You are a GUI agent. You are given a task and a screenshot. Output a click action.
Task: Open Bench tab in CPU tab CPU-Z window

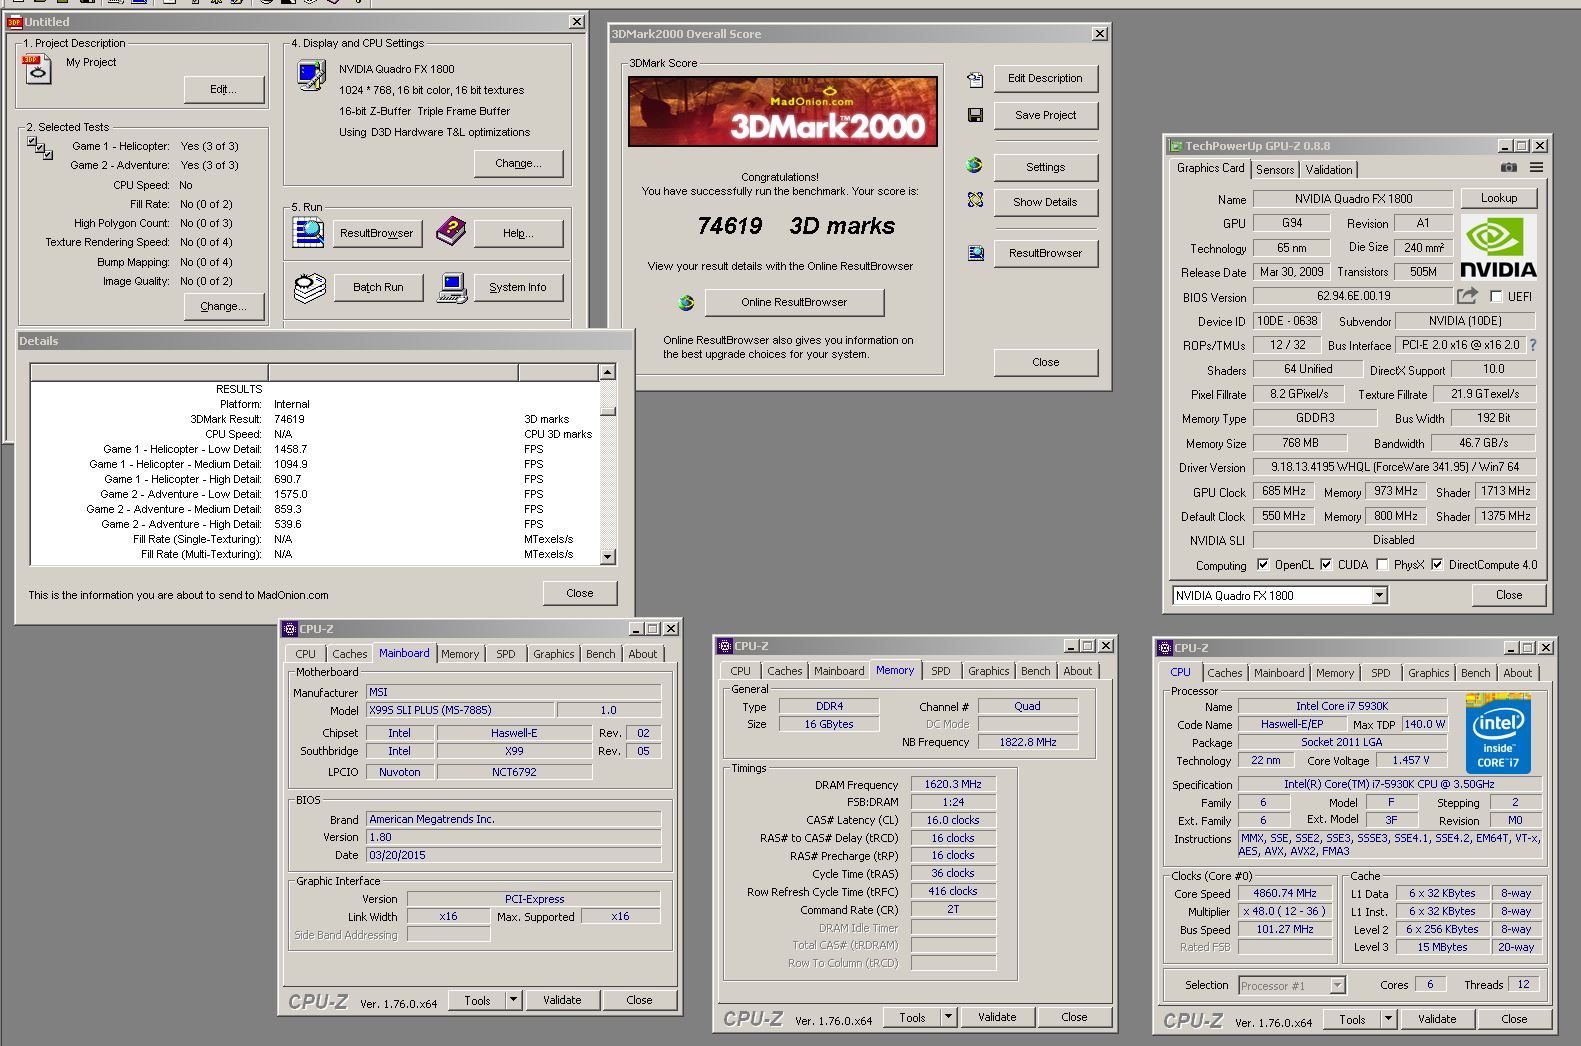[x=1476, y=673]
